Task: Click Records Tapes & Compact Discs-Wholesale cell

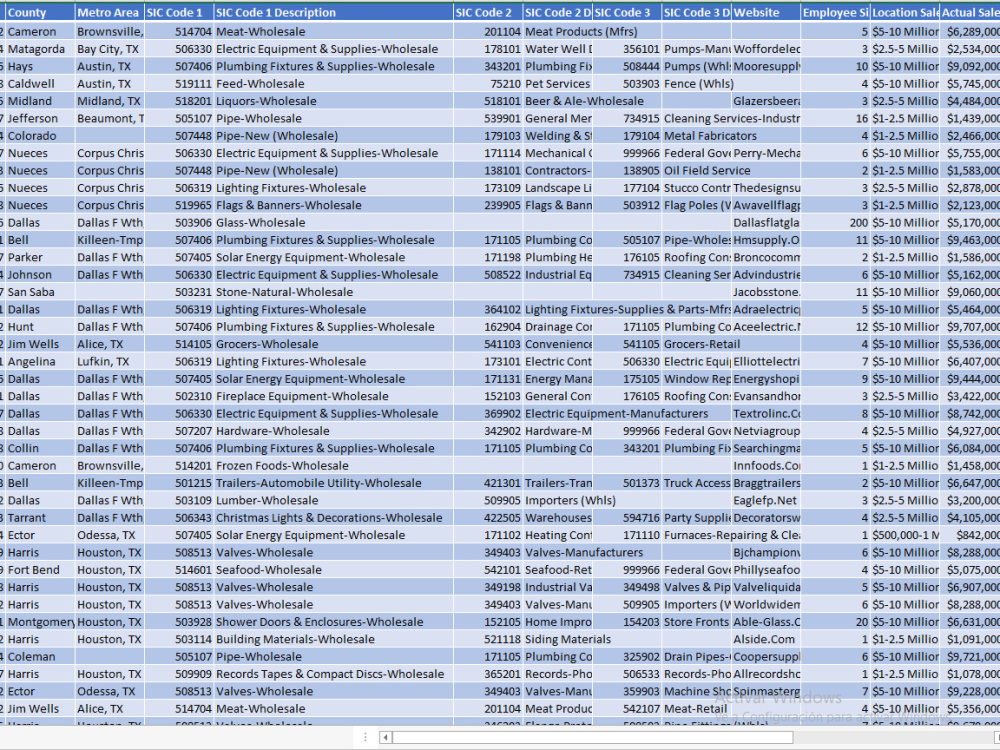Action: 333,674
